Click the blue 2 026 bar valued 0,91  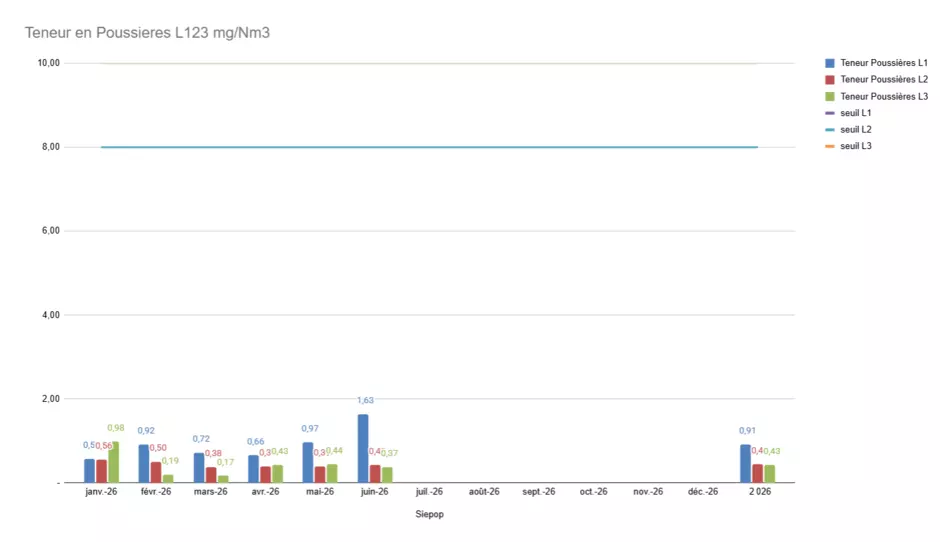(746, 463)
